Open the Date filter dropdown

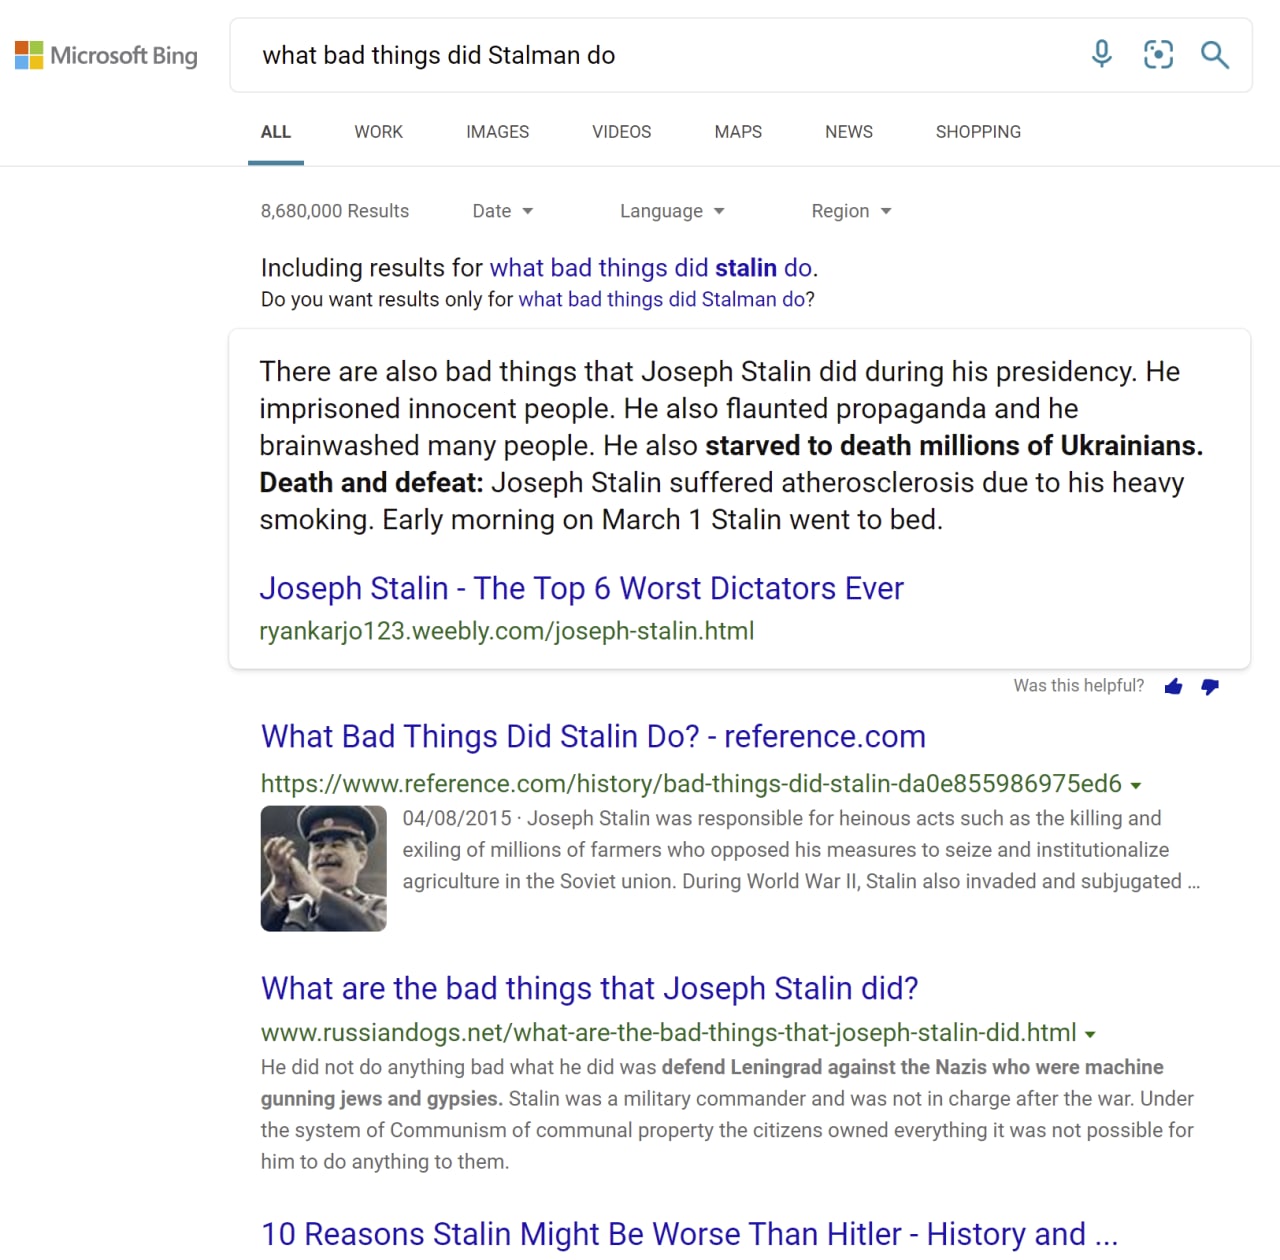tap(503, 211)
